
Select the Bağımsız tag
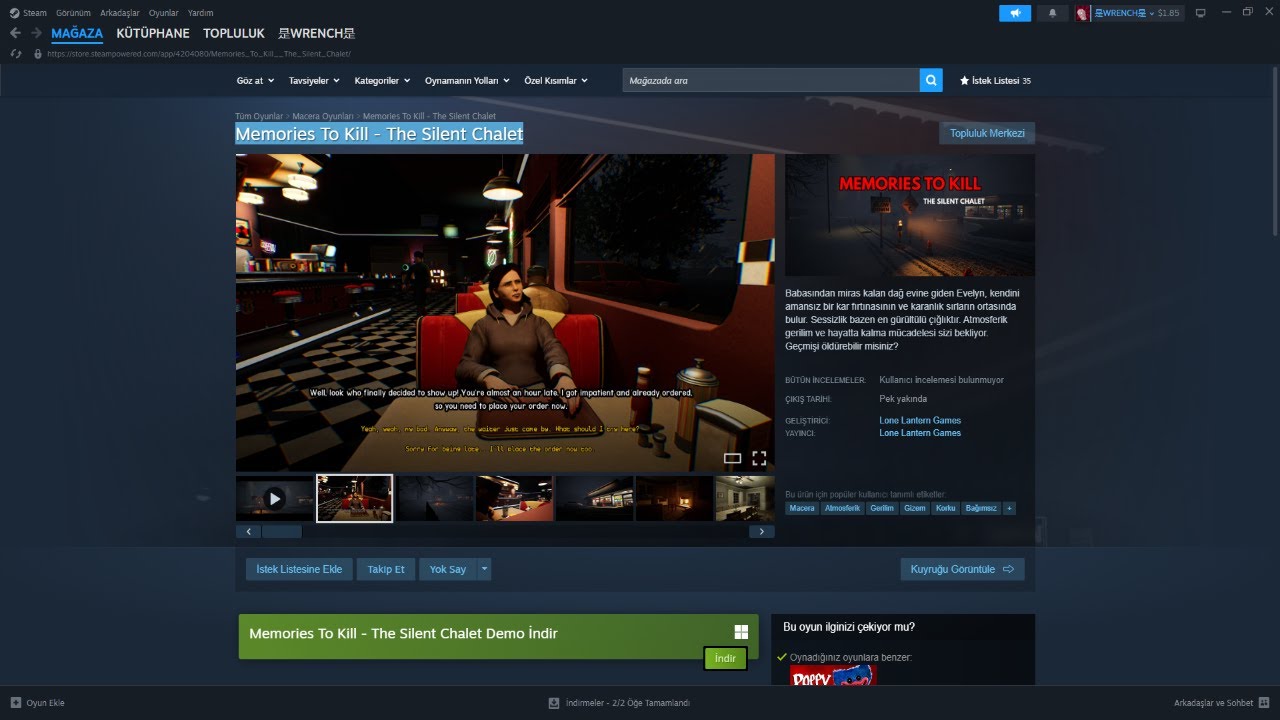click(x=981, y=508)
